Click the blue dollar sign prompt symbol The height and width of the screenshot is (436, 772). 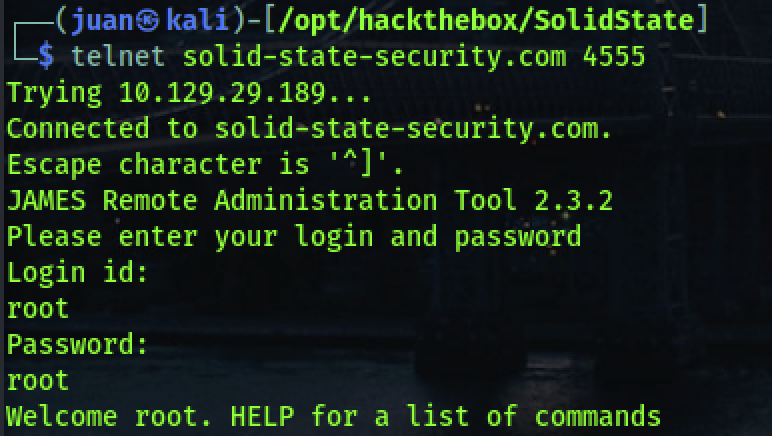(45, 55)
